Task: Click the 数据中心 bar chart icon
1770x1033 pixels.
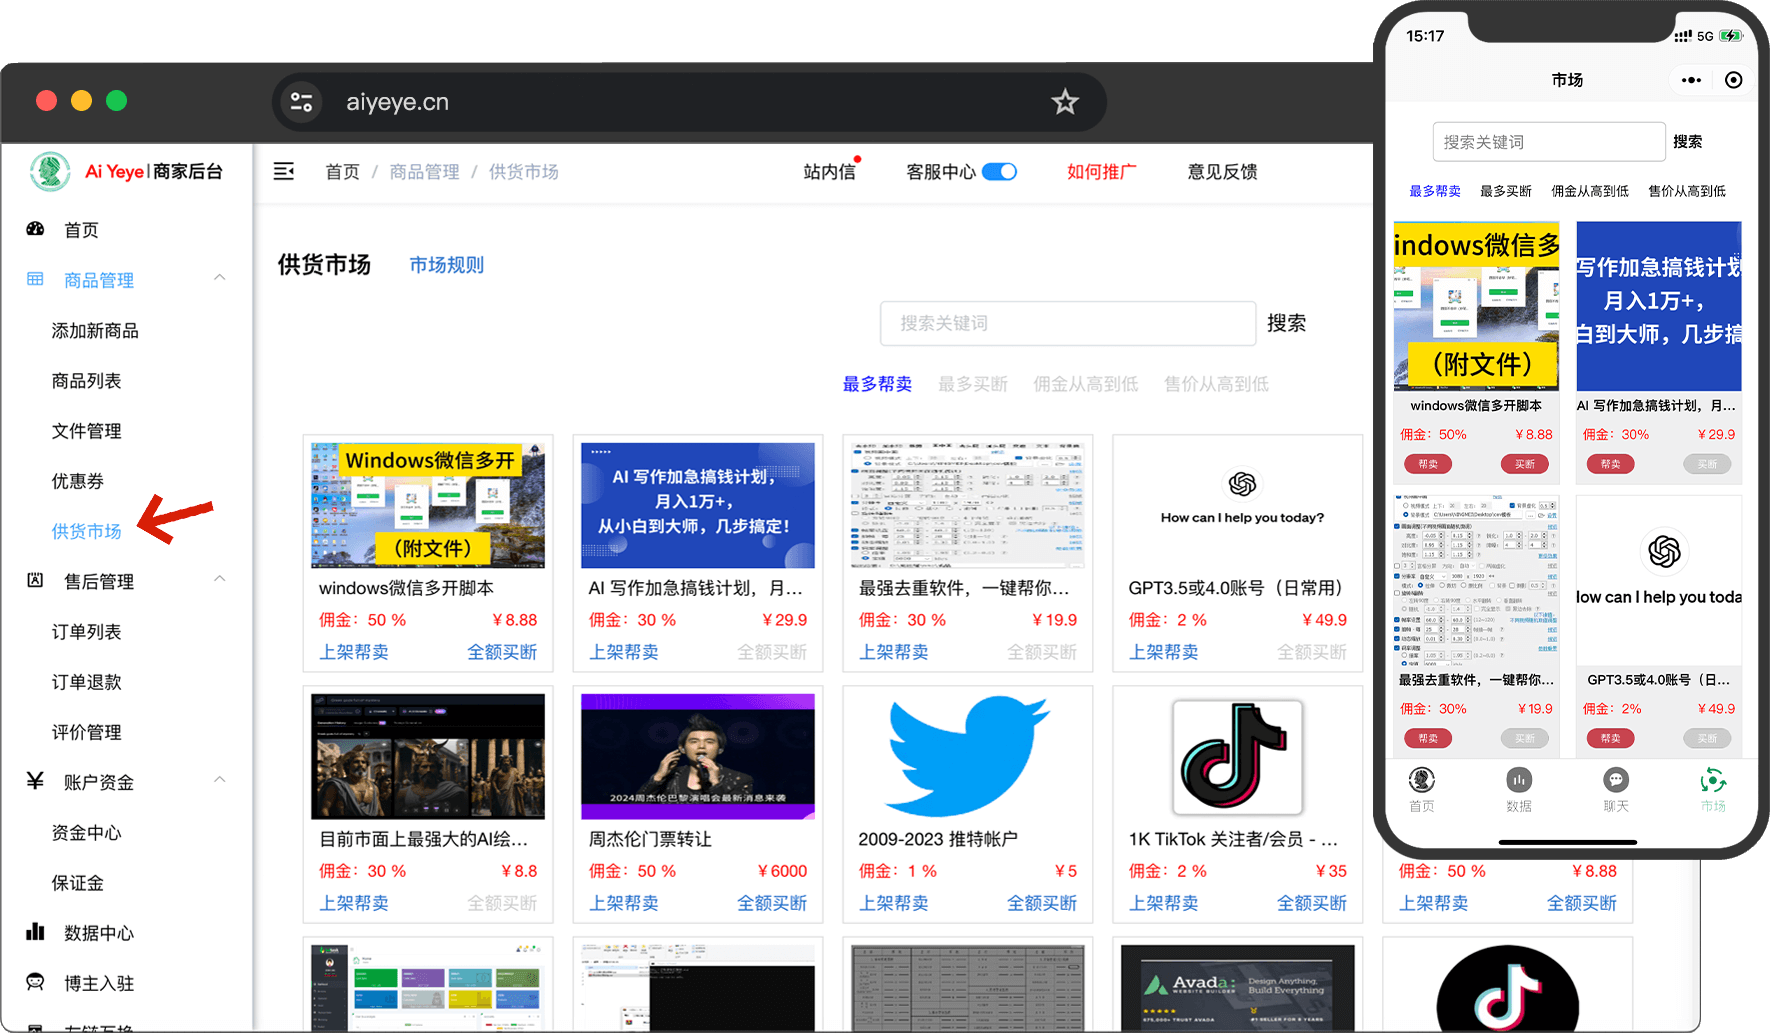Action: click(35, 932)
